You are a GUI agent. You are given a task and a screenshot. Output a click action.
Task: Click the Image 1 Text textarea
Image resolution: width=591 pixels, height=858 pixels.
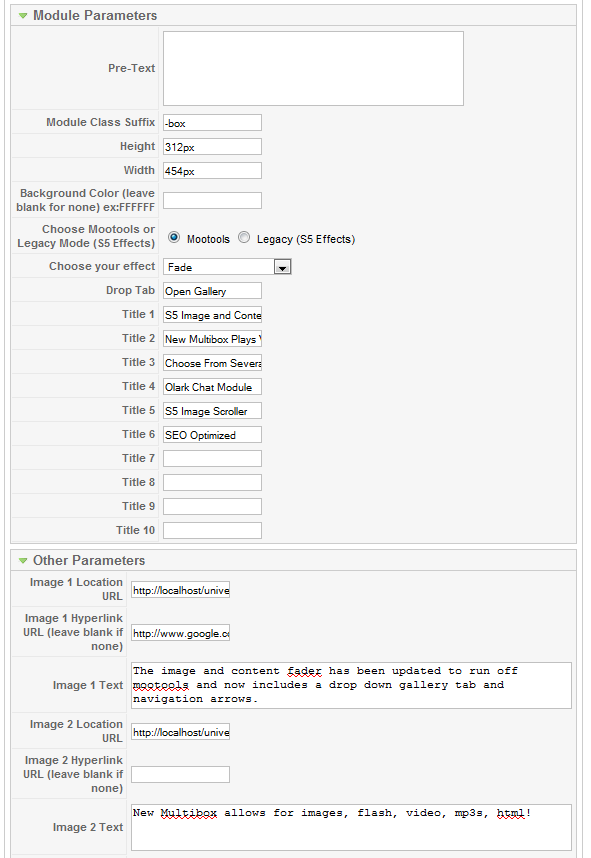pos(351,685)
